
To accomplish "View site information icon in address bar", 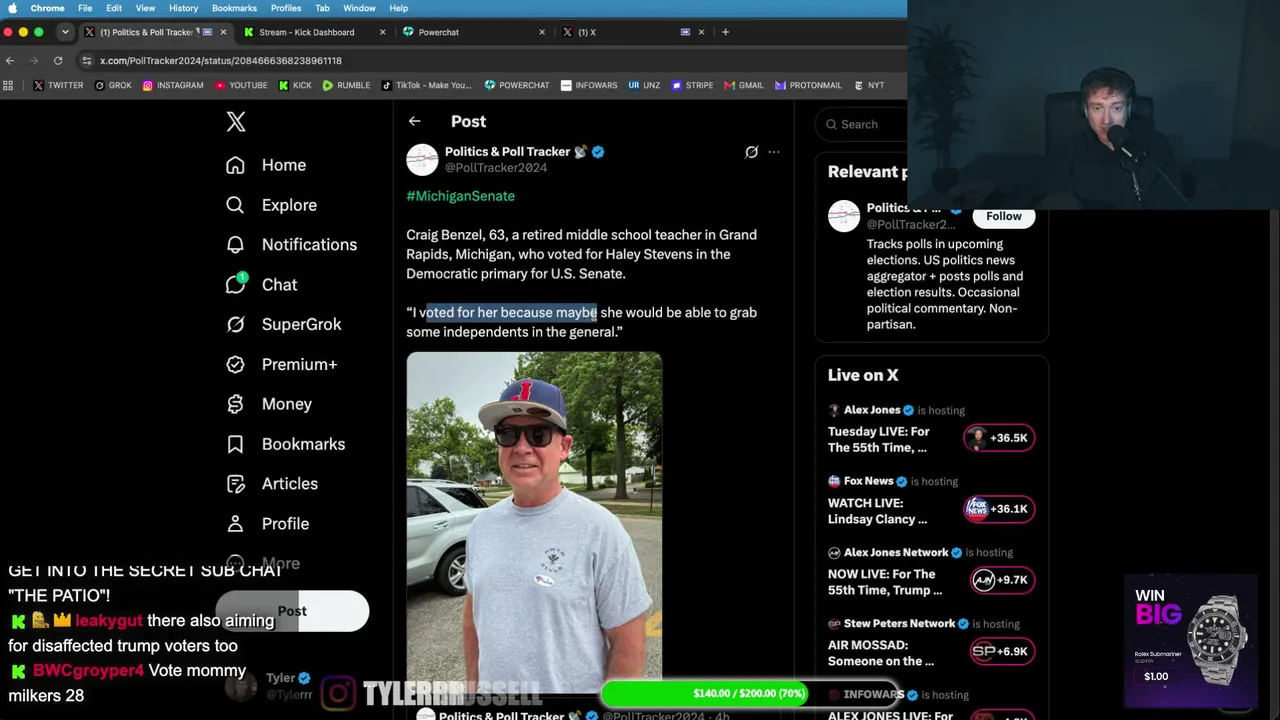I will click(87, 60).
